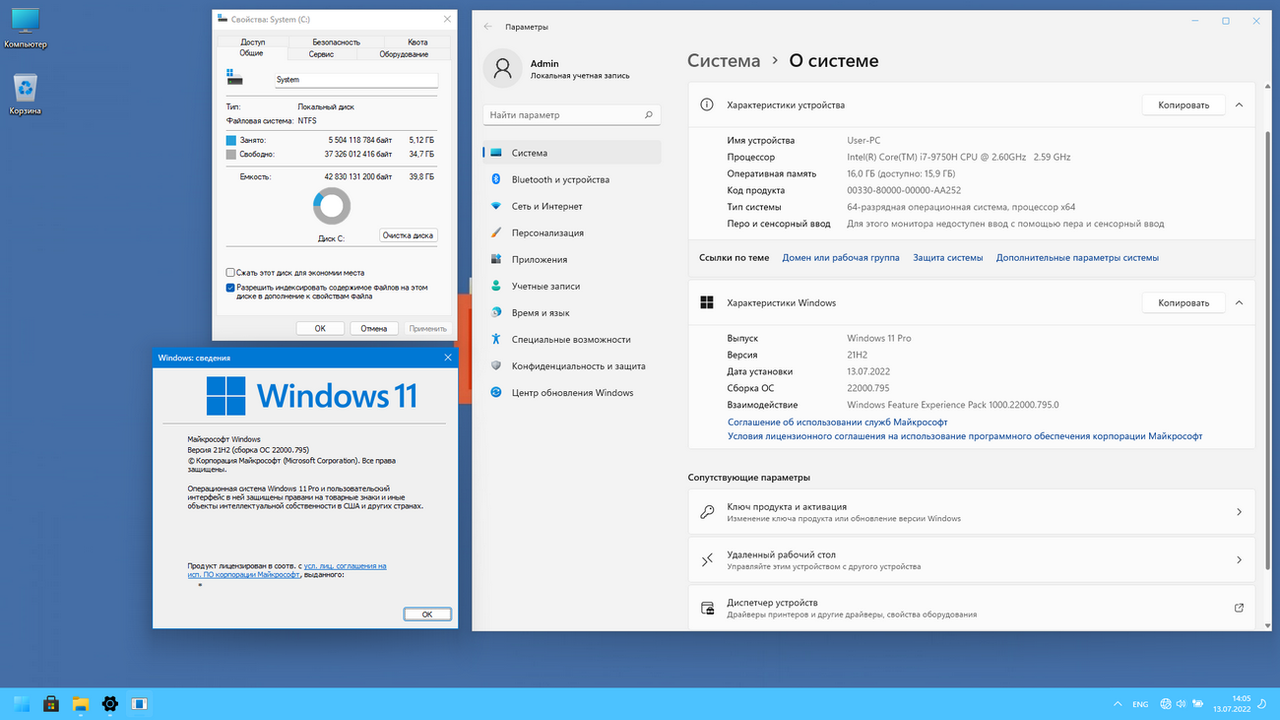
Task: Open Settings gear icon in taskbar
Action: pyautogui.click(x=110, y=704)
